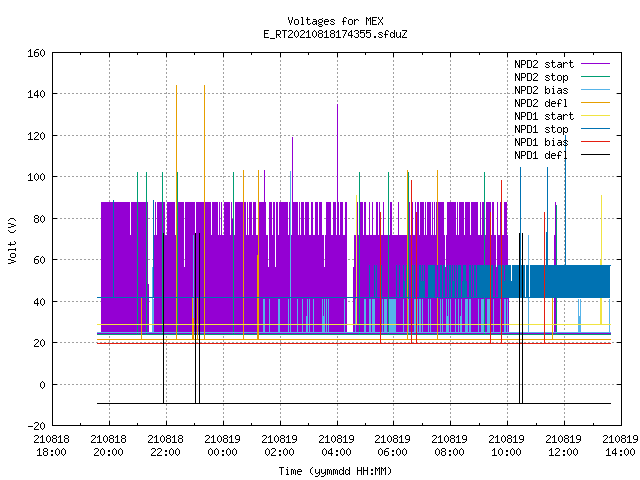
Task: Select the 'NPD2 stop' legend label
Action: pyautogui.click(x=541, y=77)
